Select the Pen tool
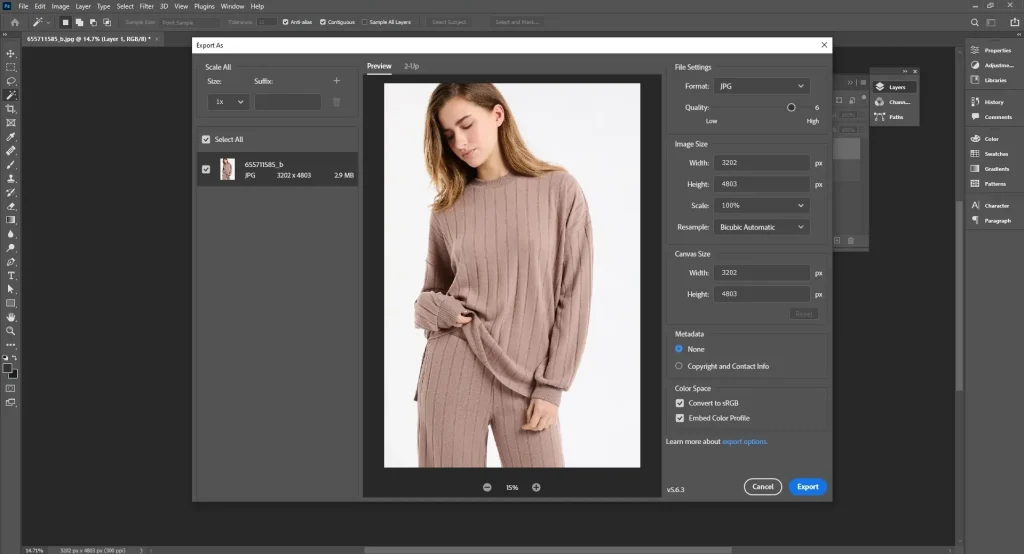 (10, 262)
